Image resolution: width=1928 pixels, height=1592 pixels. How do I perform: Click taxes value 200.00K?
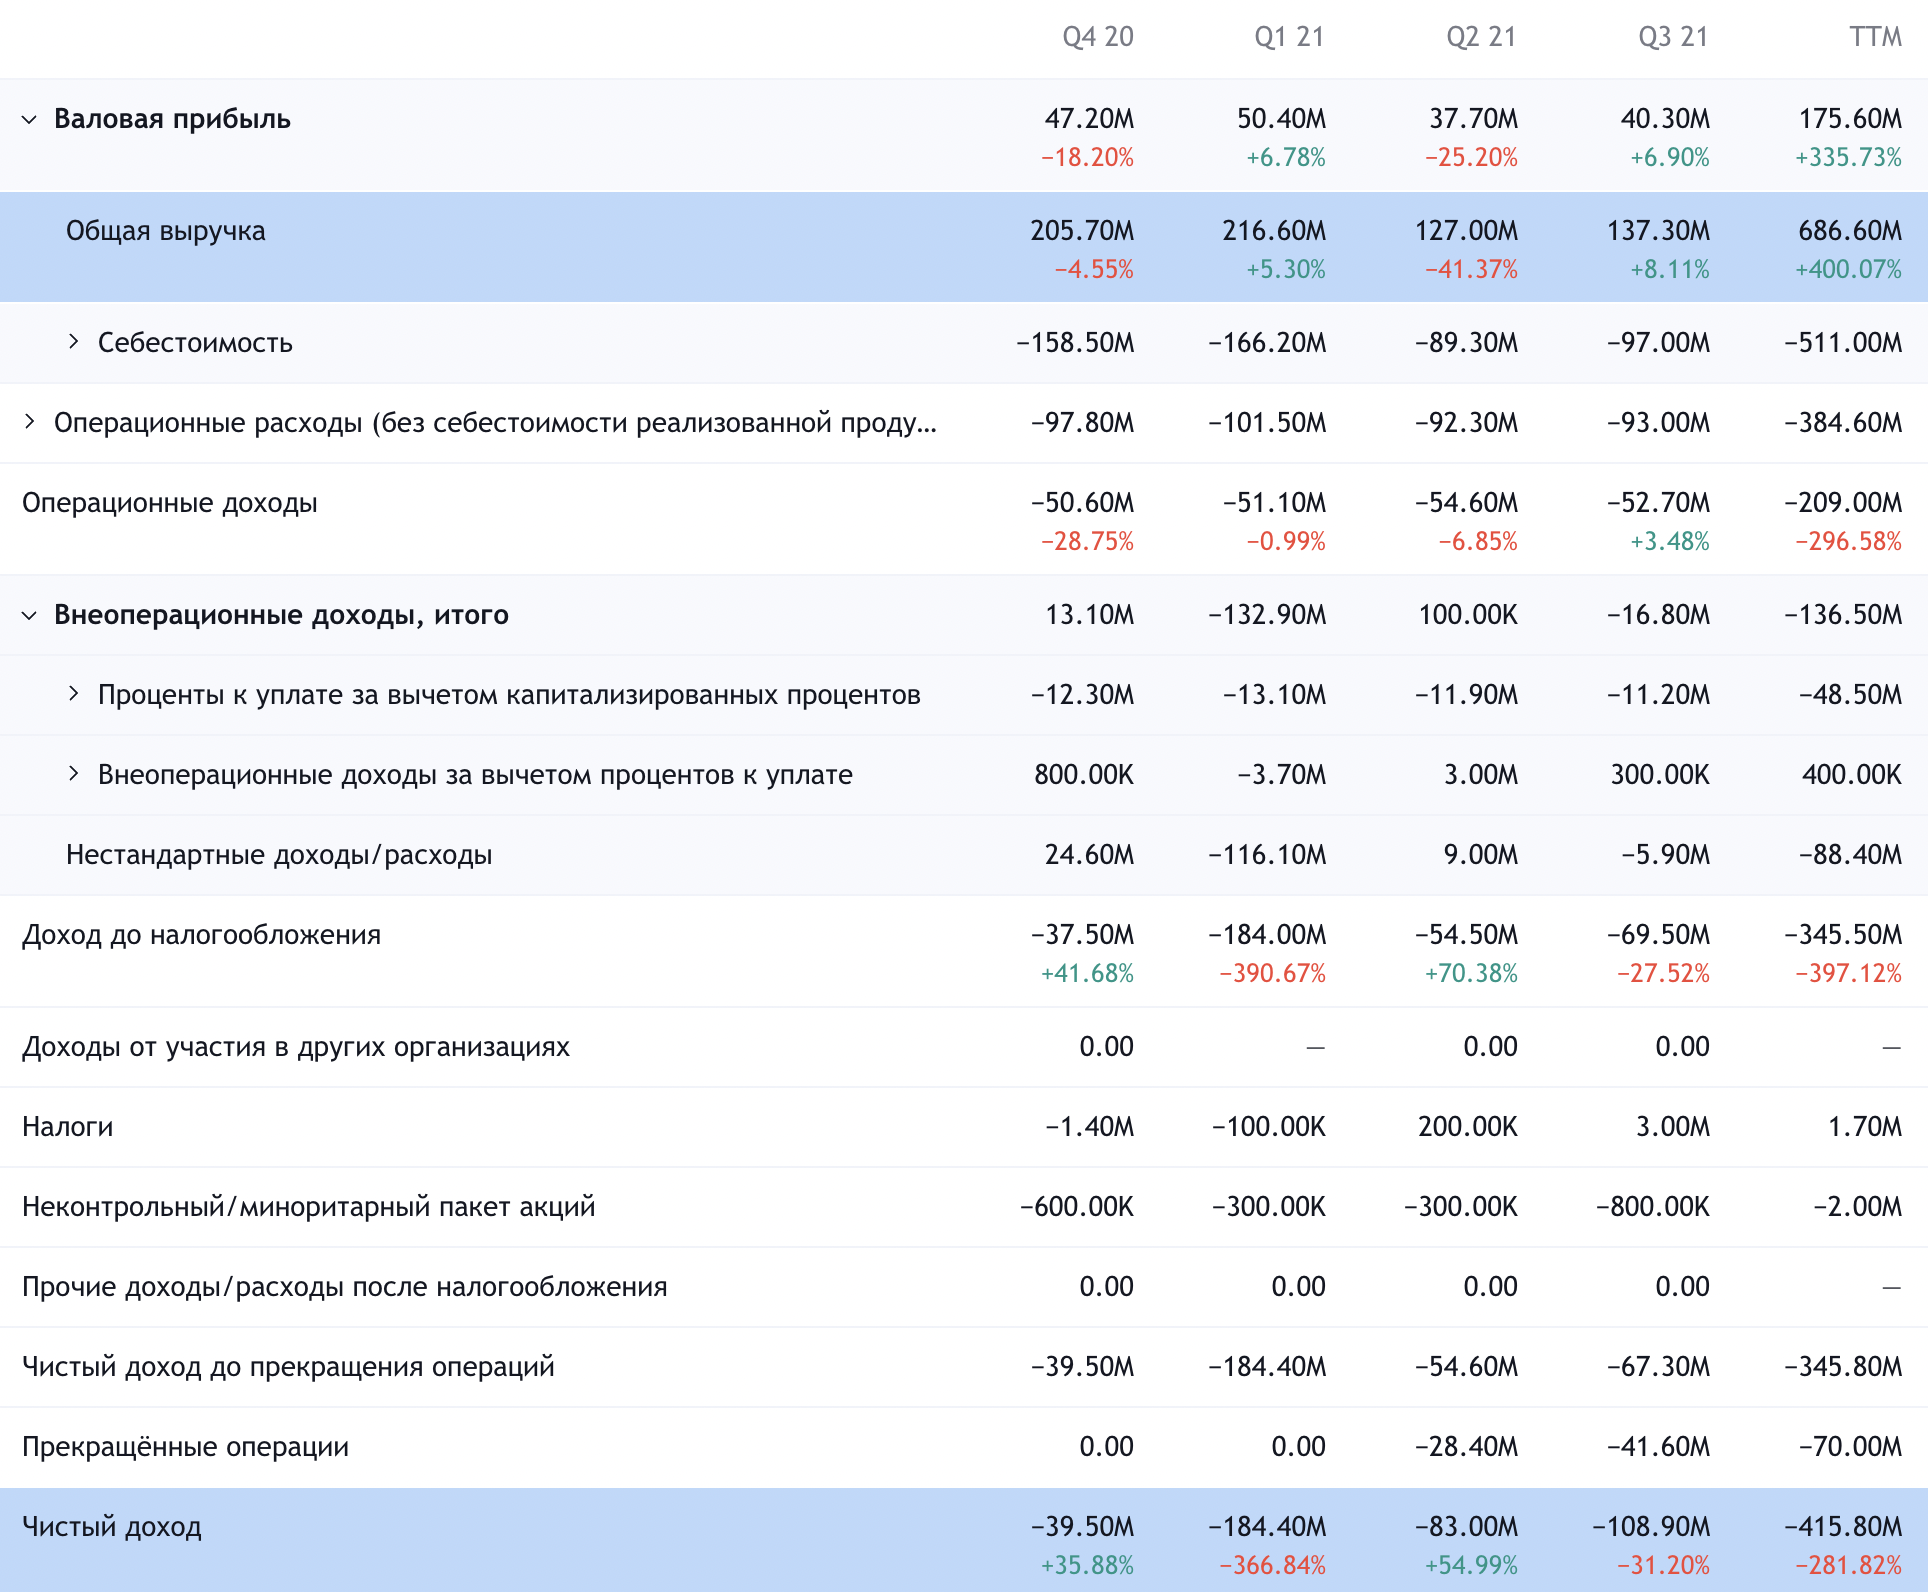[x=1468, y=1127]
